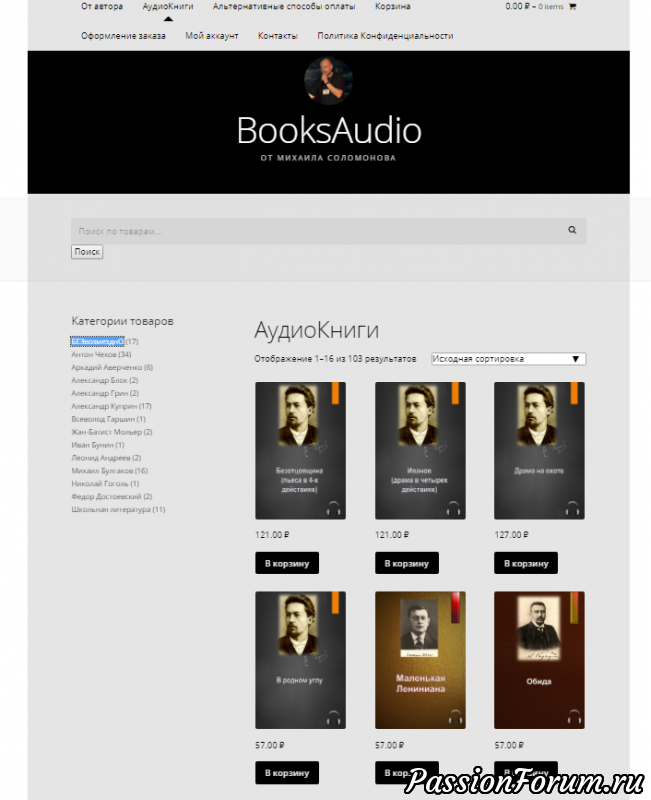This screenshot has height=800, width=651.
Task: Add Безотцовщина to cart
Action: pyautogui.click(x=287, y=563)
